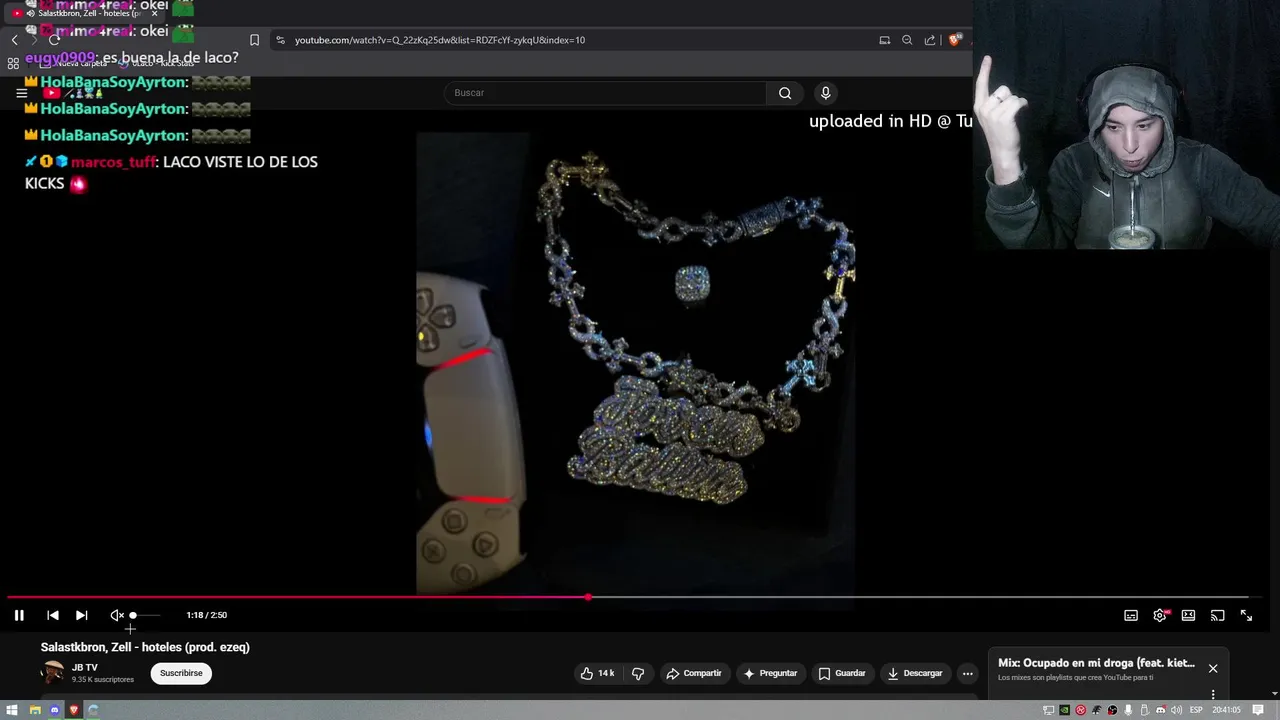Go back in browser history
1280x720 pixels.
point(14,40)
